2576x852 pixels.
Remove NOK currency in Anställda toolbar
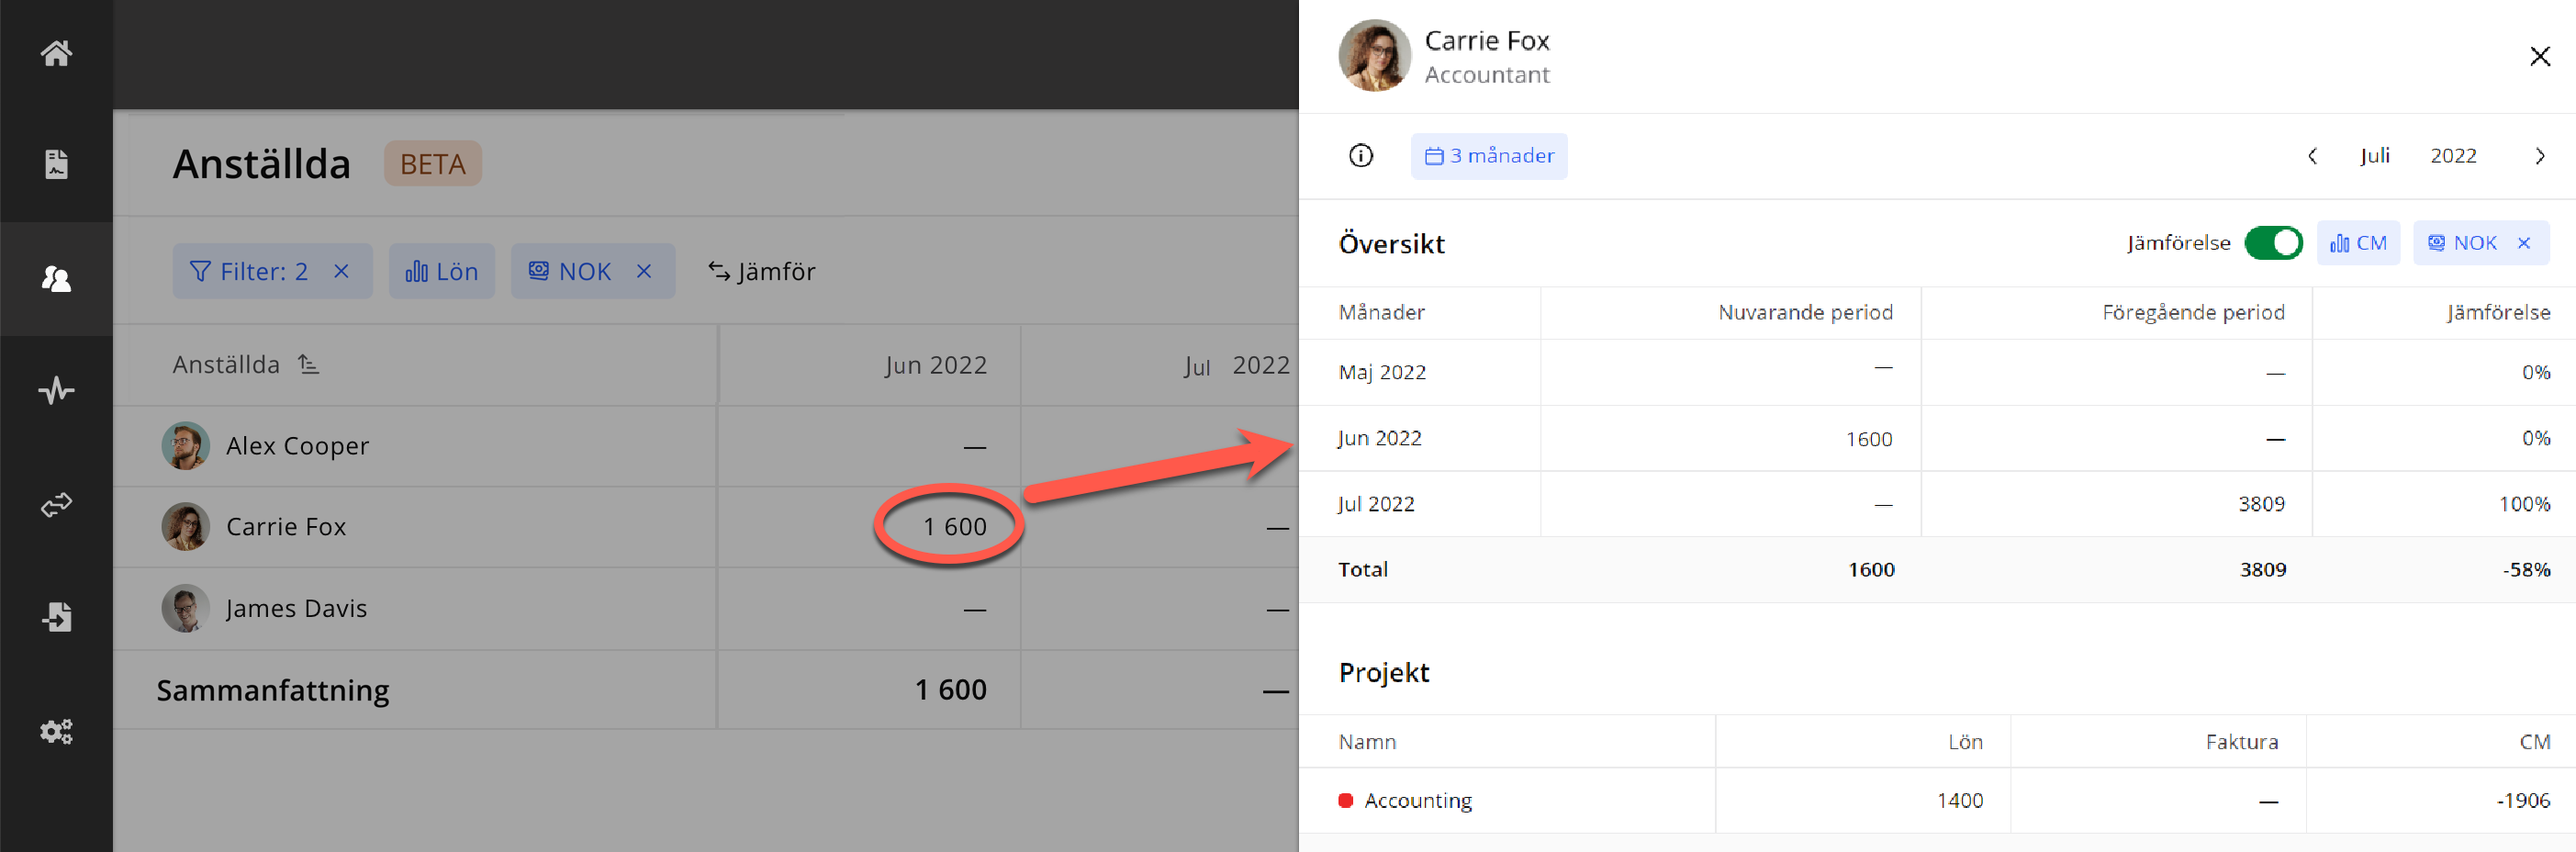click(644, 271)
